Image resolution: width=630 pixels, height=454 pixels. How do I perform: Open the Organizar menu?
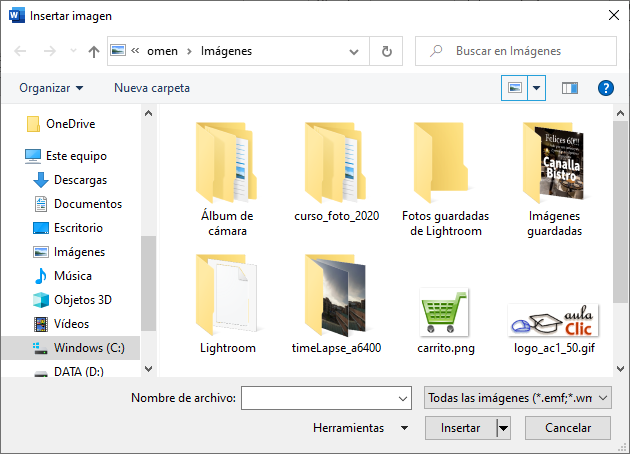pyautogui.click(x=51, y=88)
